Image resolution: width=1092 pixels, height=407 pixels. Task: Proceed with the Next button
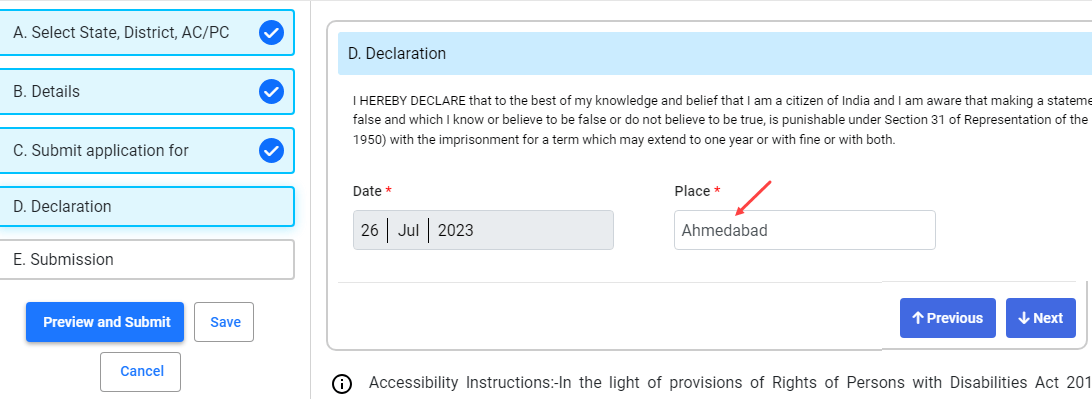tap(1041, 318)
